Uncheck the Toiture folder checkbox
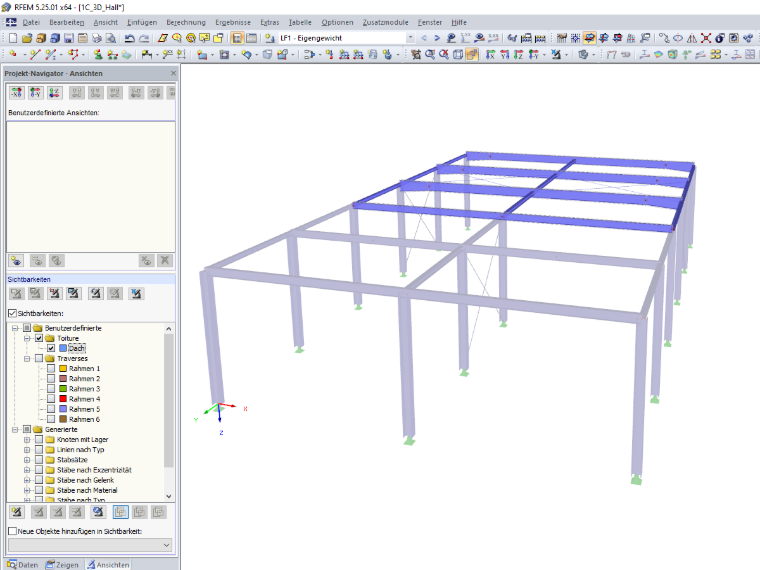 click(39, 338)
